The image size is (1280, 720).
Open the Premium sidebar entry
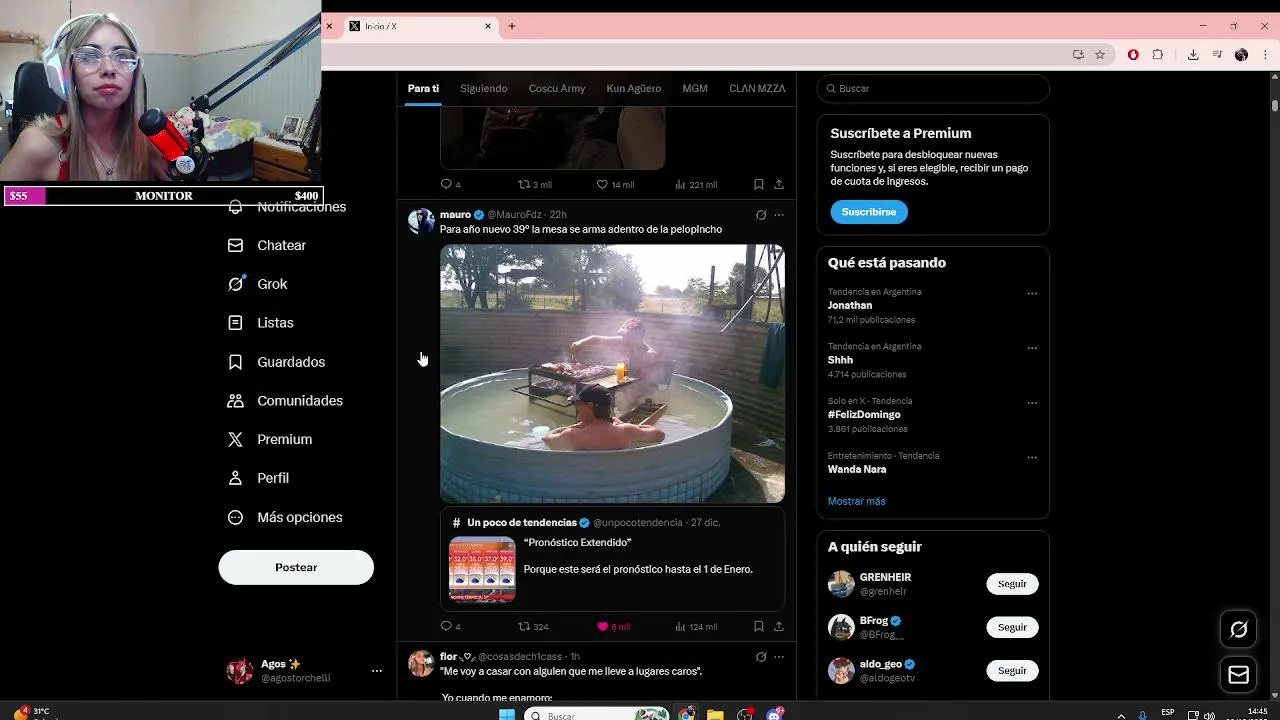click(270, 439)
